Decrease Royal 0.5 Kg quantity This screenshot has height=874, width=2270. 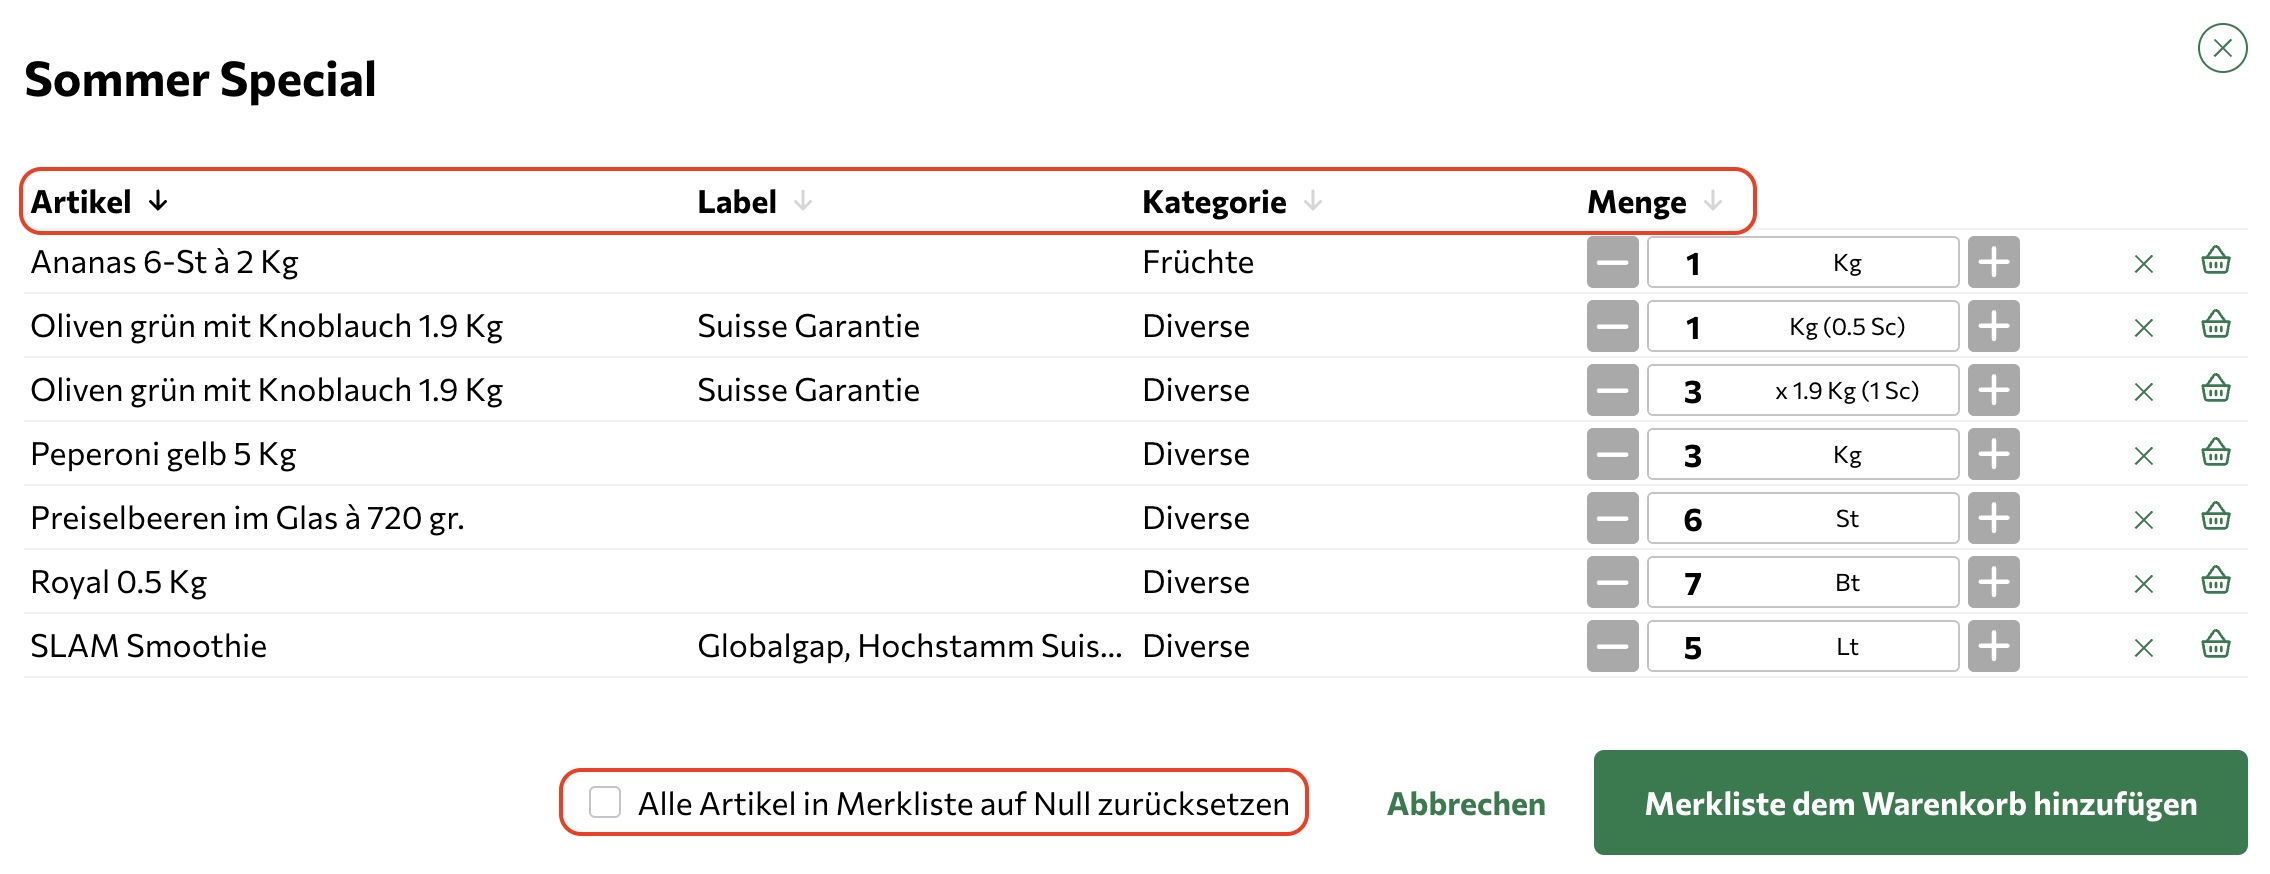tap(1612, 582)
